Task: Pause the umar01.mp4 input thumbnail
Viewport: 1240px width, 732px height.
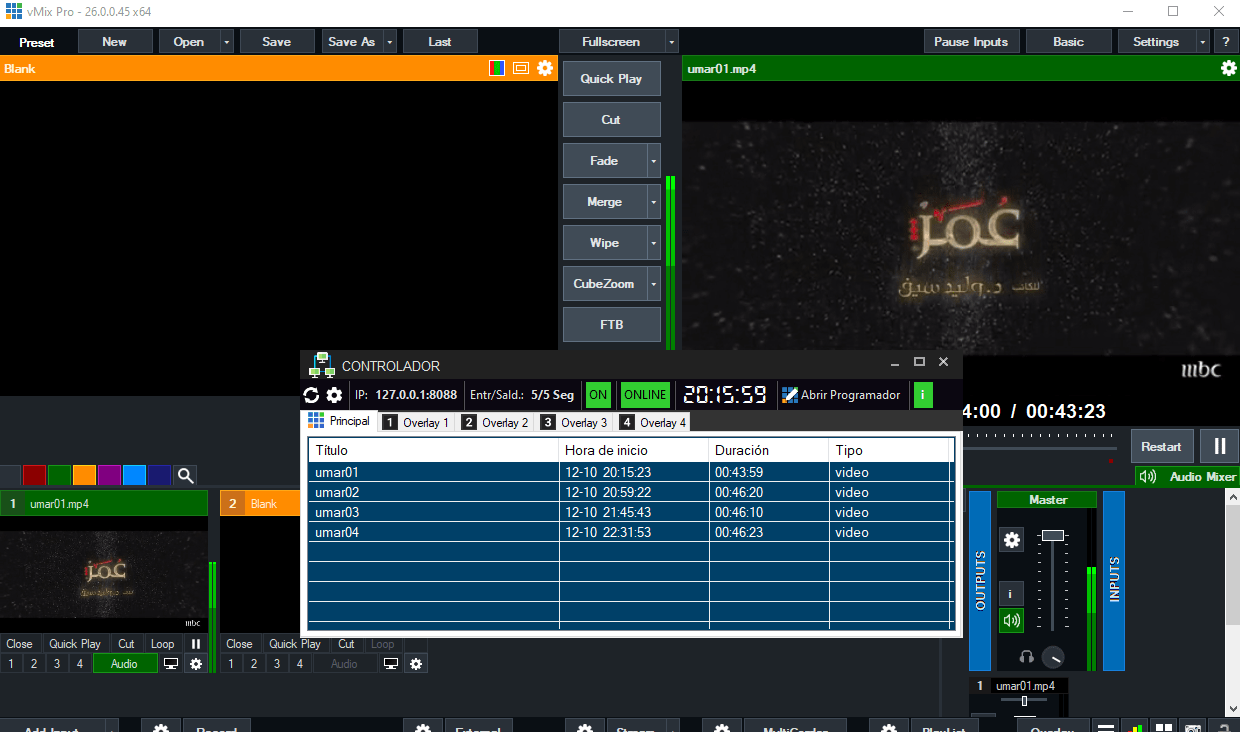Action: tap(196, 644)
